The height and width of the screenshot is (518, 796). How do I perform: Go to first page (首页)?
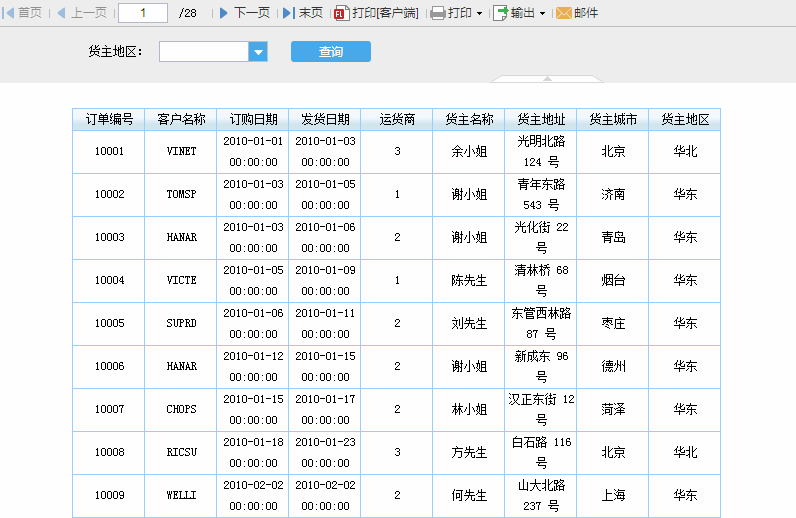click(24, 13)
